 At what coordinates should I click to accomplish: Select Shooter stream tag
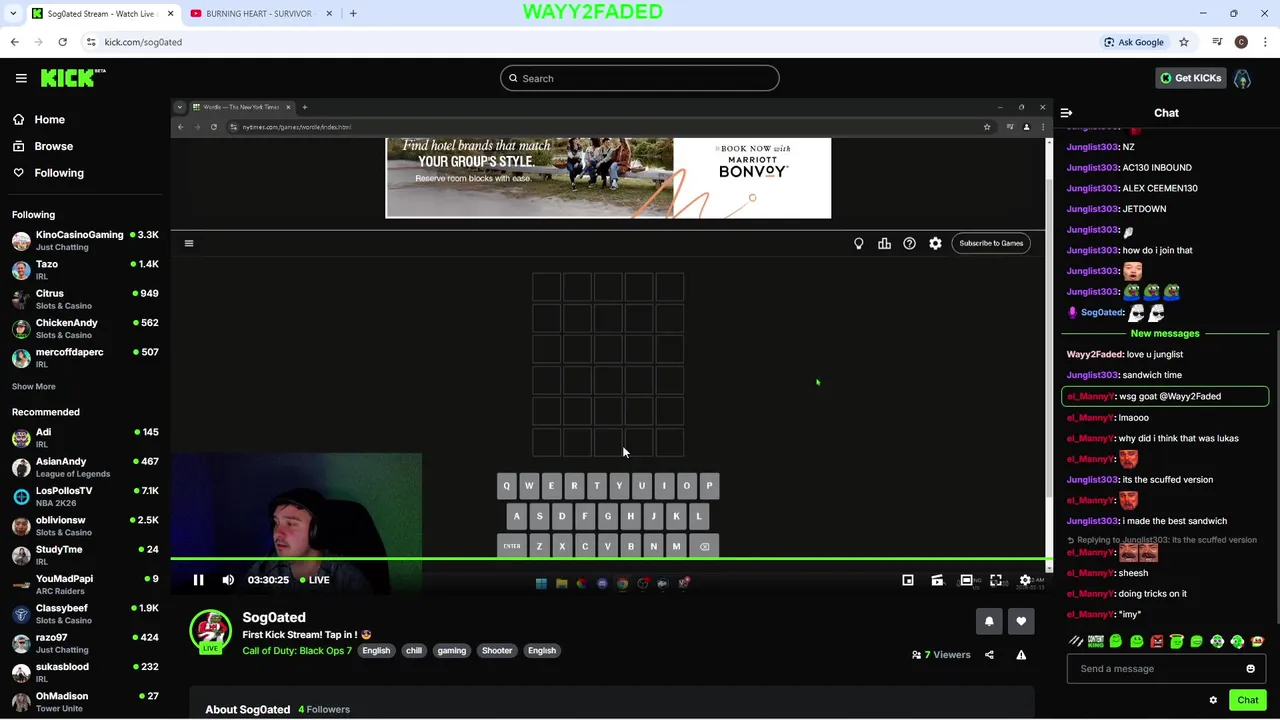coord(497,651)
